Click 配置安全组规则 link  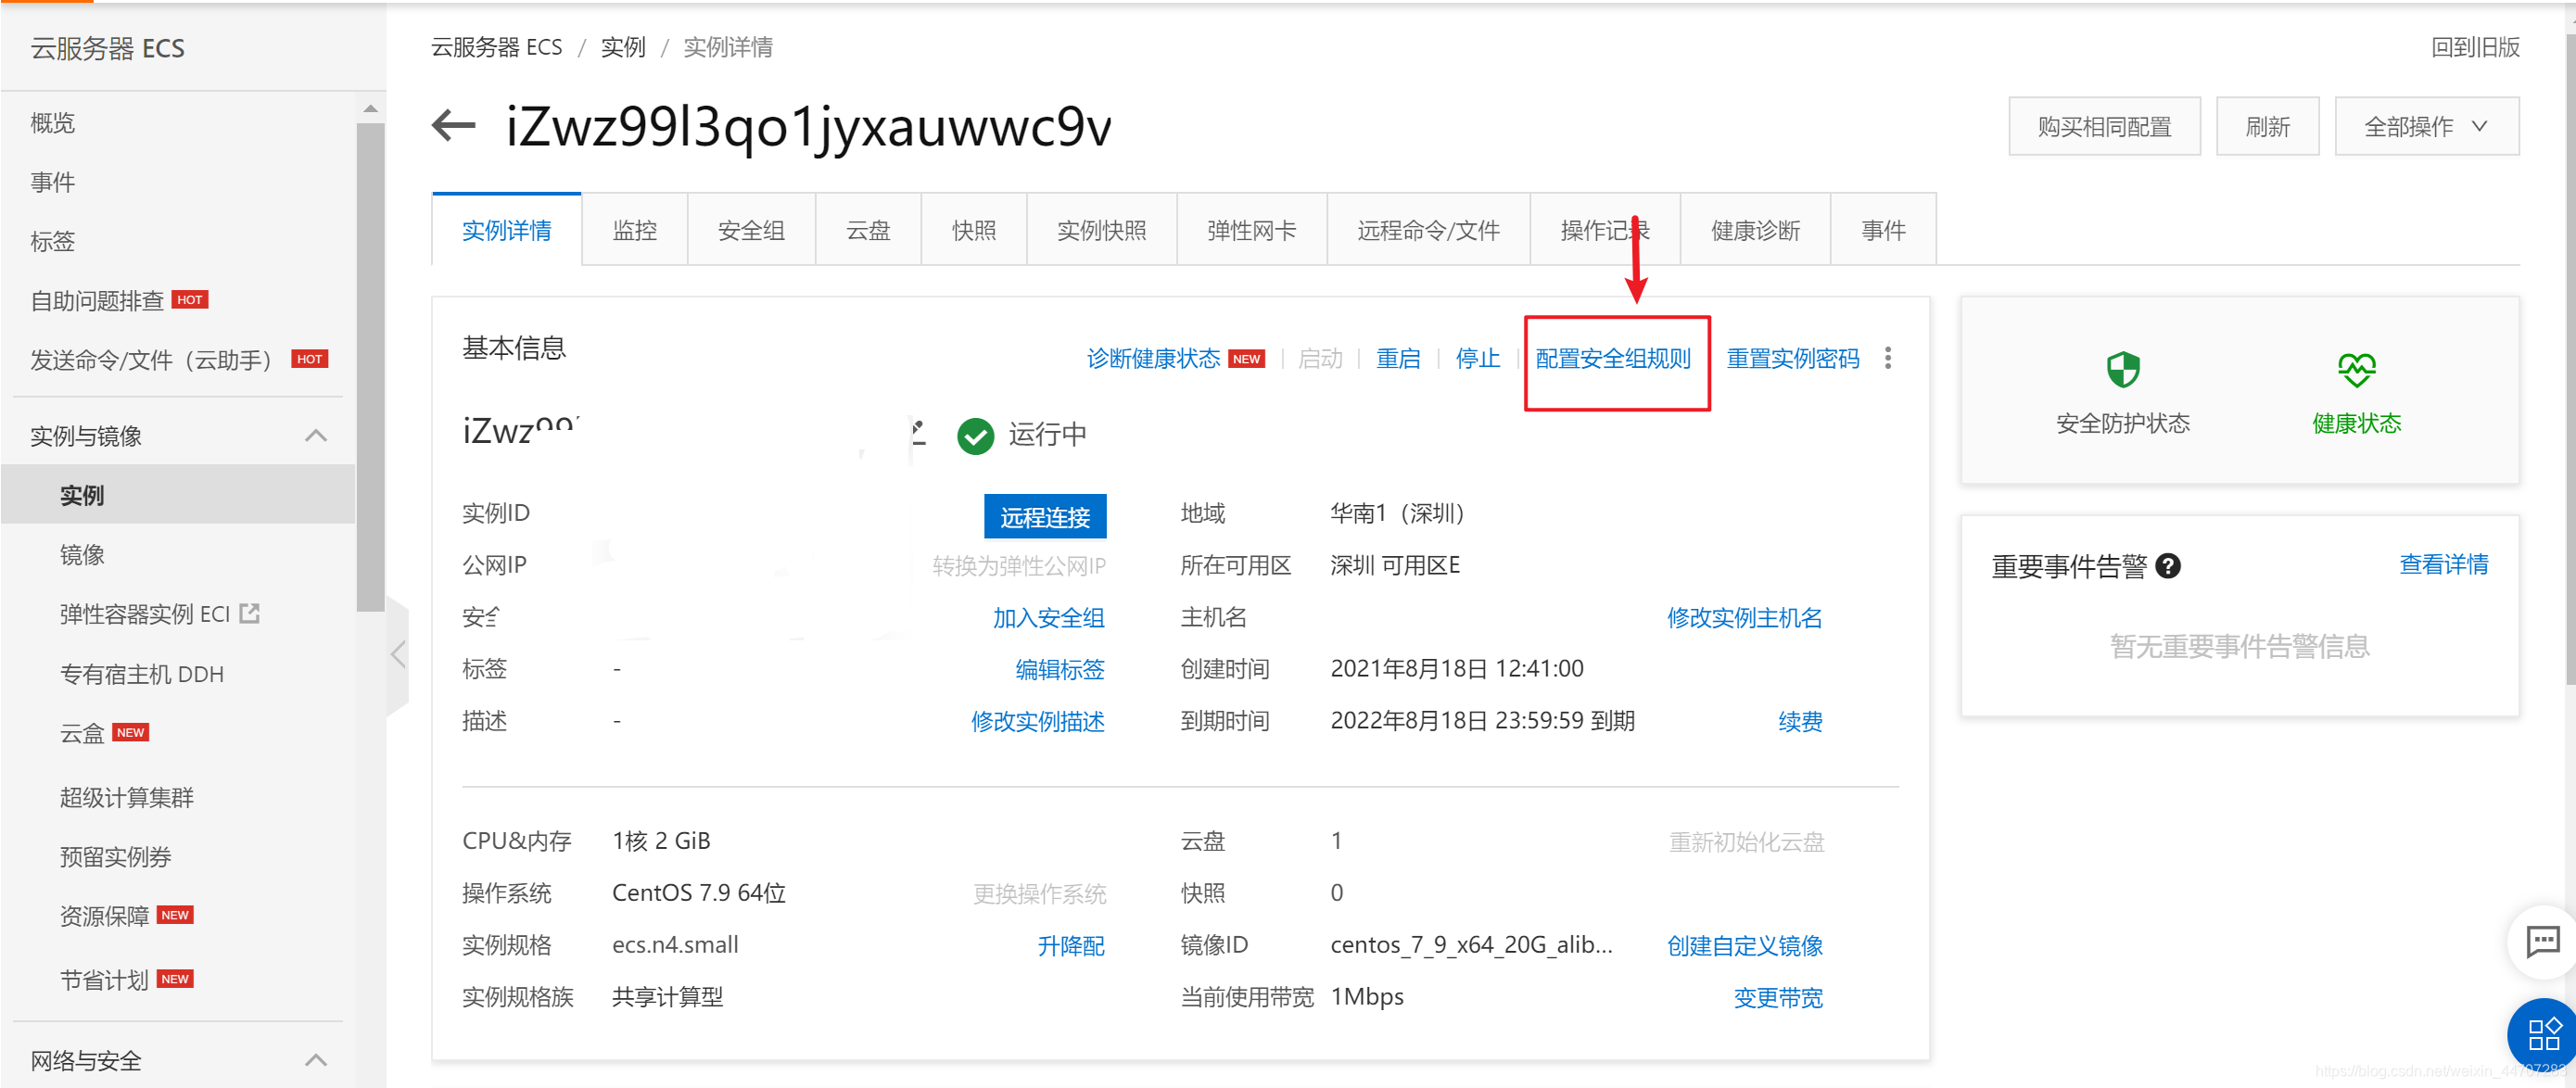[x=1612, y=358]
